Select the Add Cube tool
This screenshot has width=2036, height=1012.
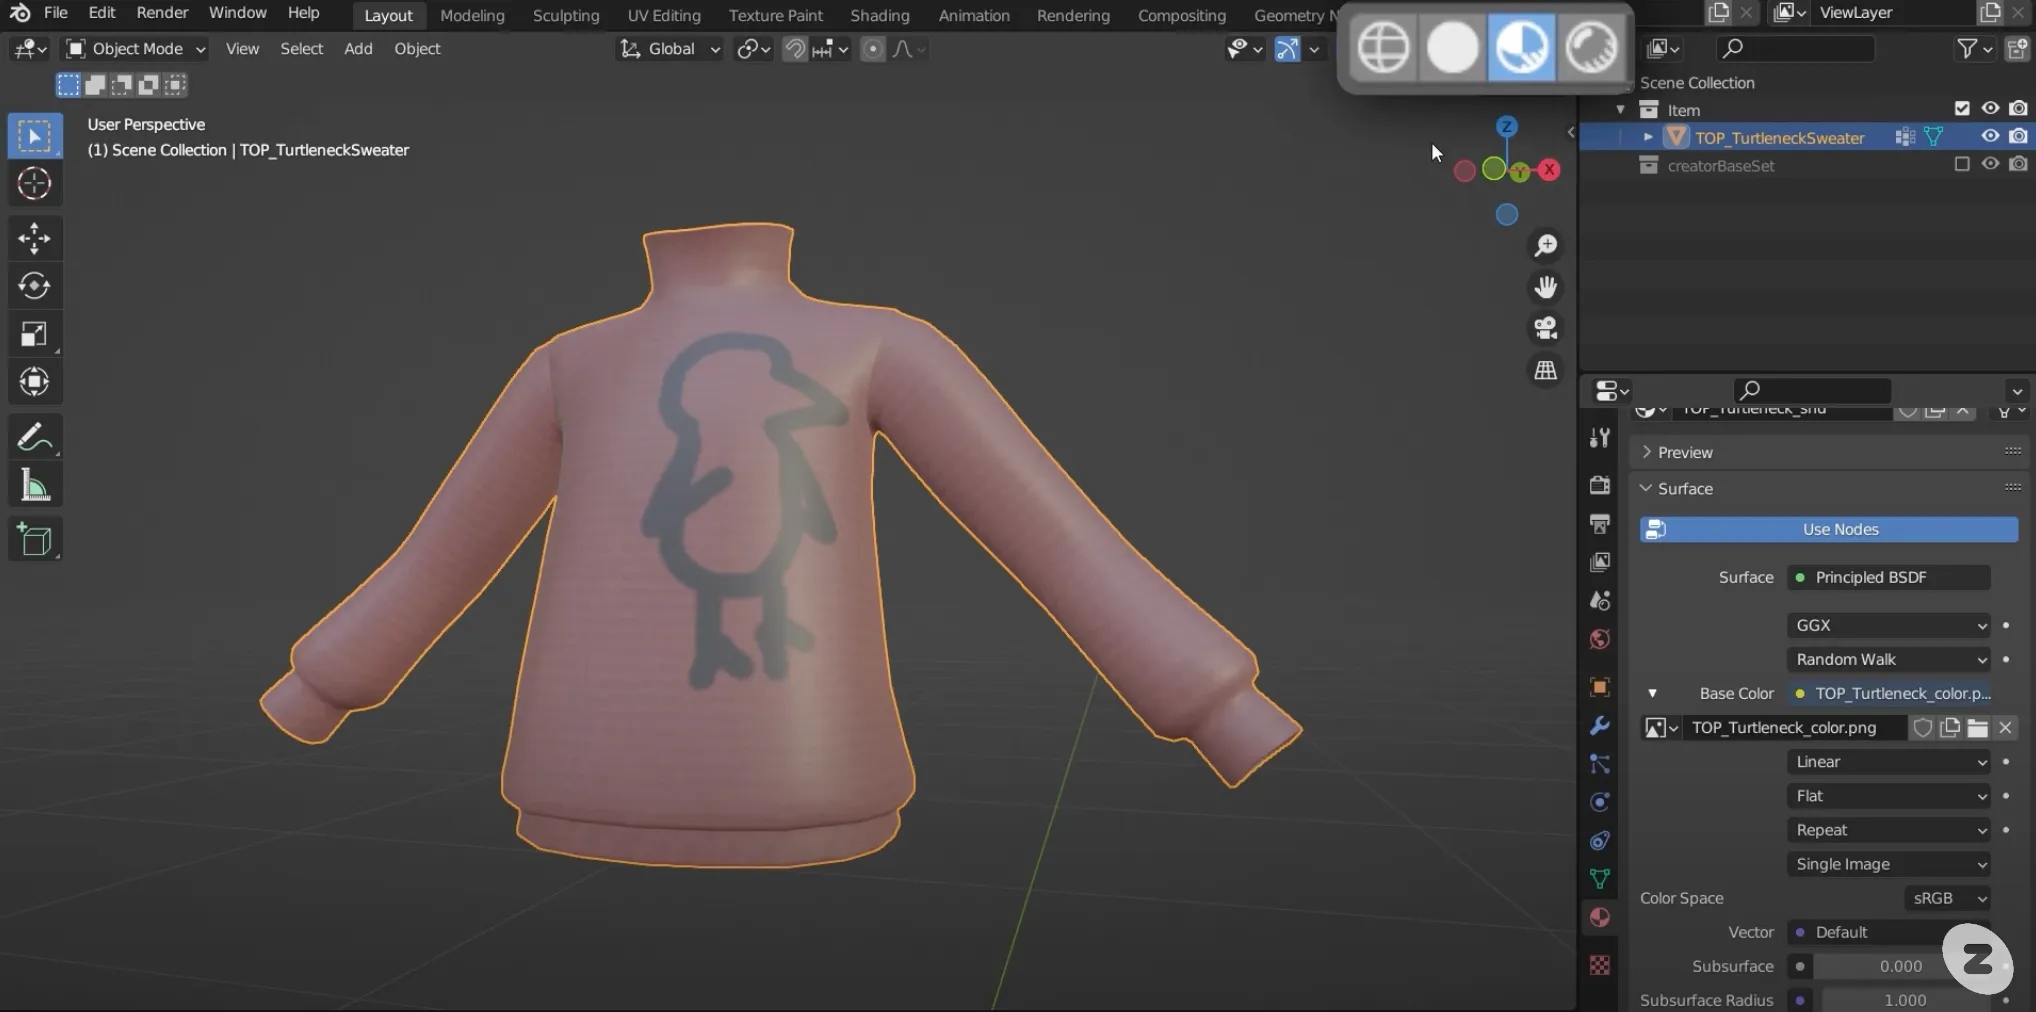point(35,540)
